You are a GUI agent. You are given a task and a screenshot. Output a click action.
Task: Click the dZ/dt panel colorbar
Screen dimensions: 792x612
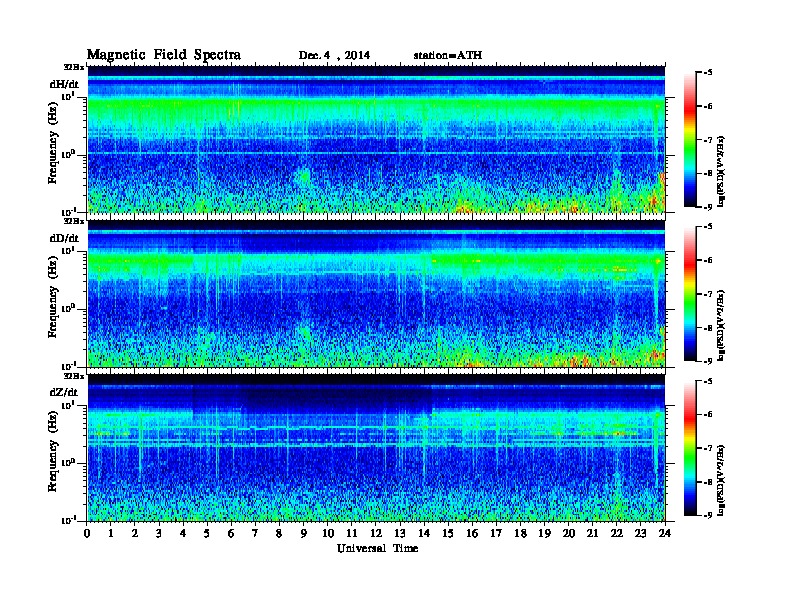[690, 448]
